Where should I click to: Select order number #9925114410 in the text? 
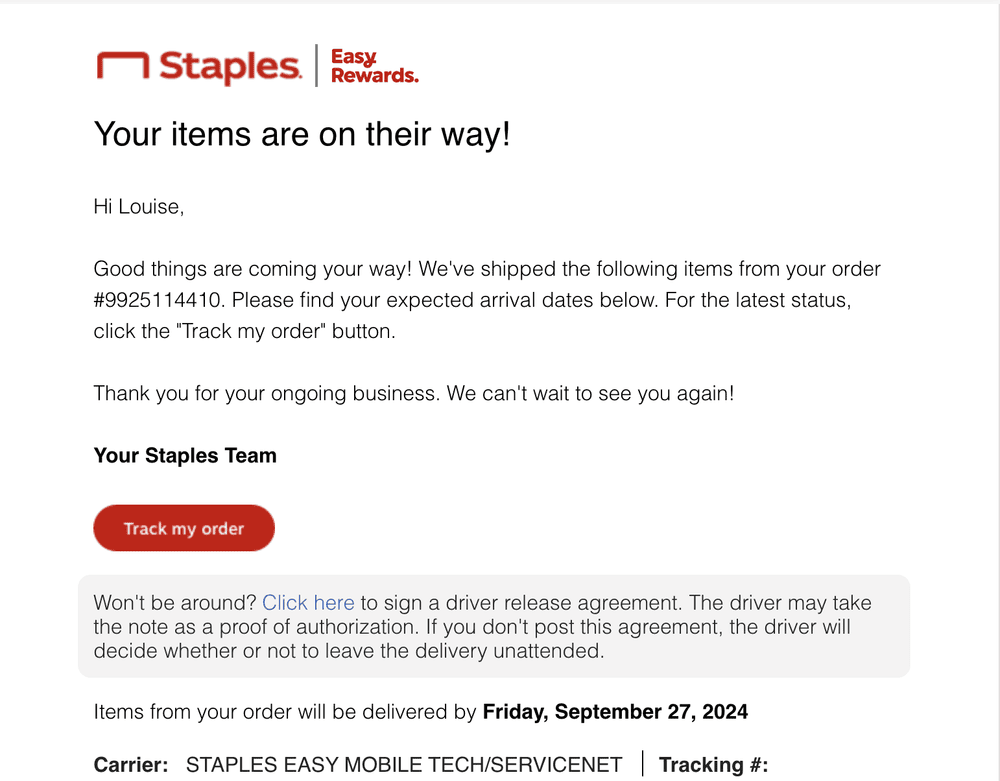click(159, 300)
